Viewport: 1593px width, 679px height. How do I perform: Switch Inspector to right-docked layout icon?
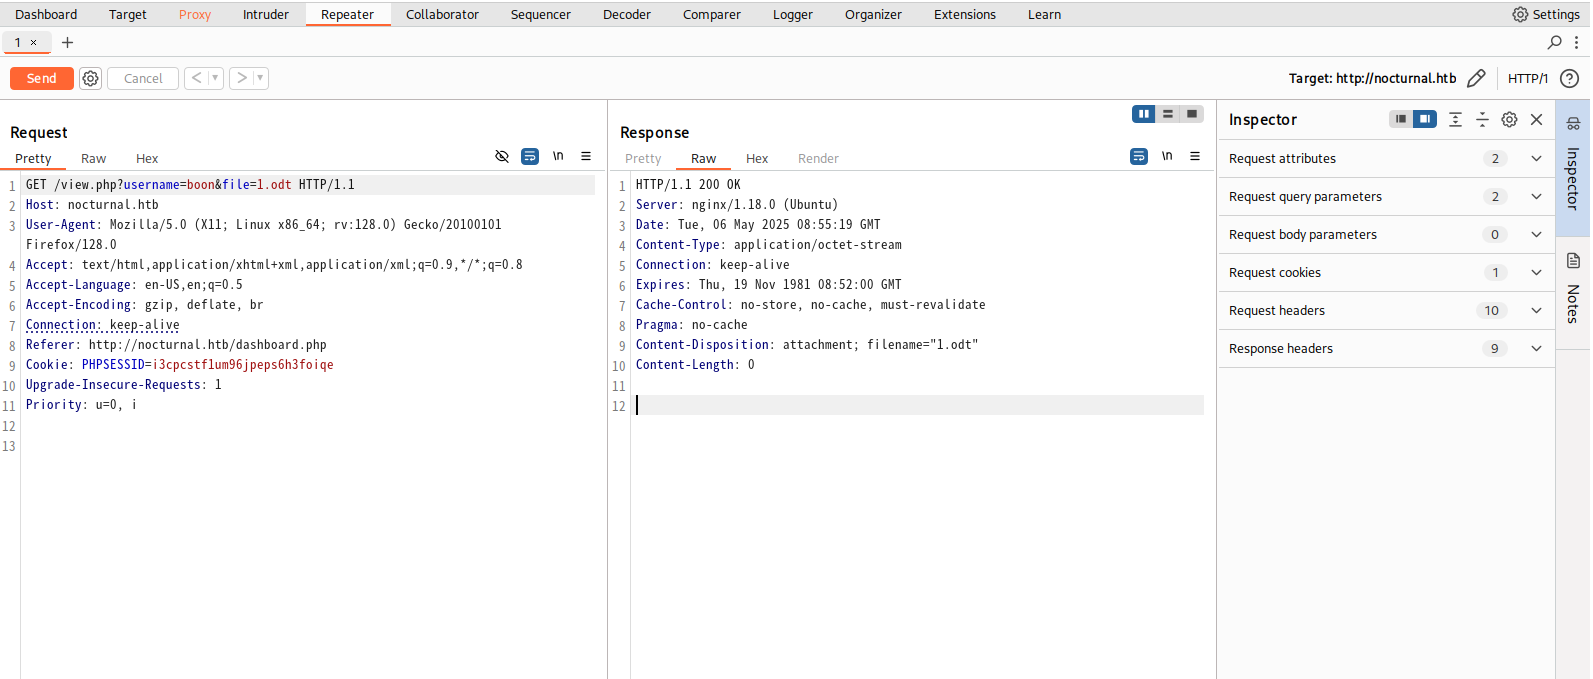(x=1425, y=119)
